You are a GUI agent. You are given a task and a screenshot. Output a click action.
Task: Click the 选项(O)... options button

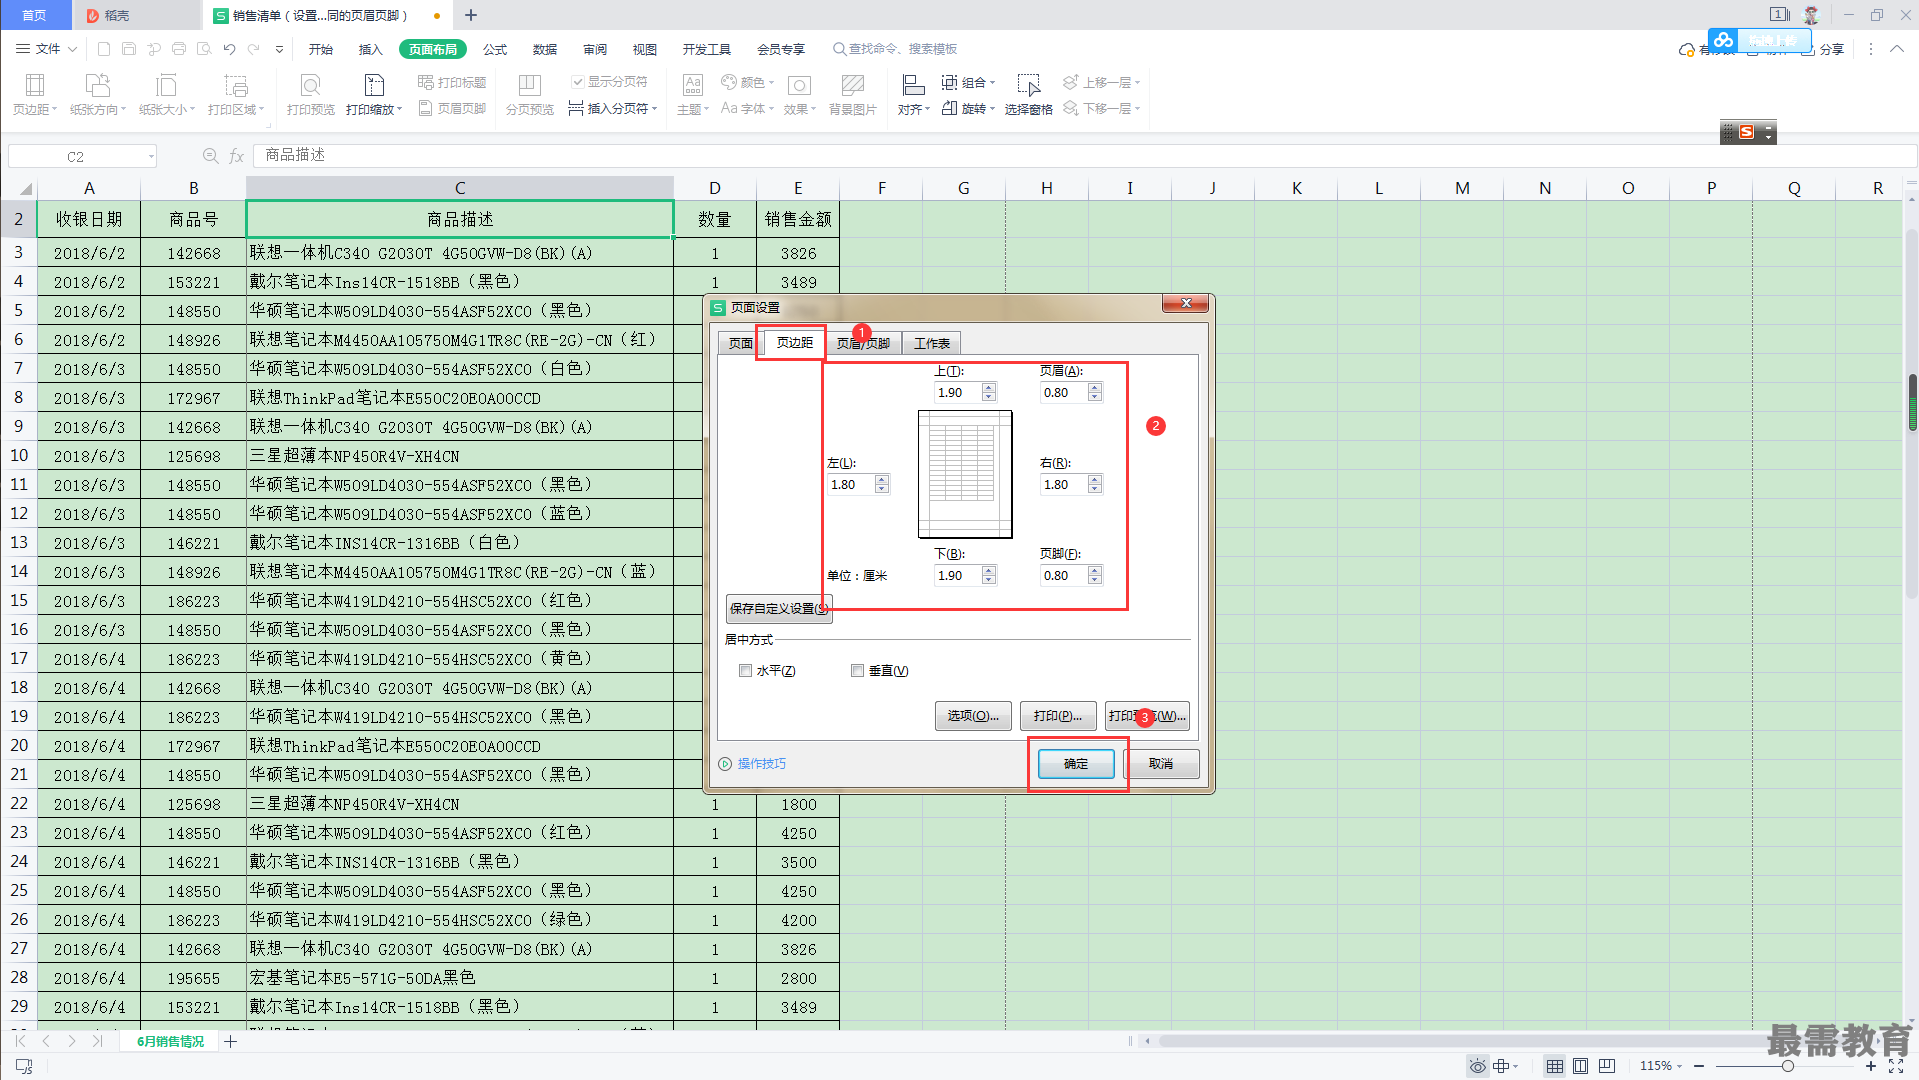973,716
